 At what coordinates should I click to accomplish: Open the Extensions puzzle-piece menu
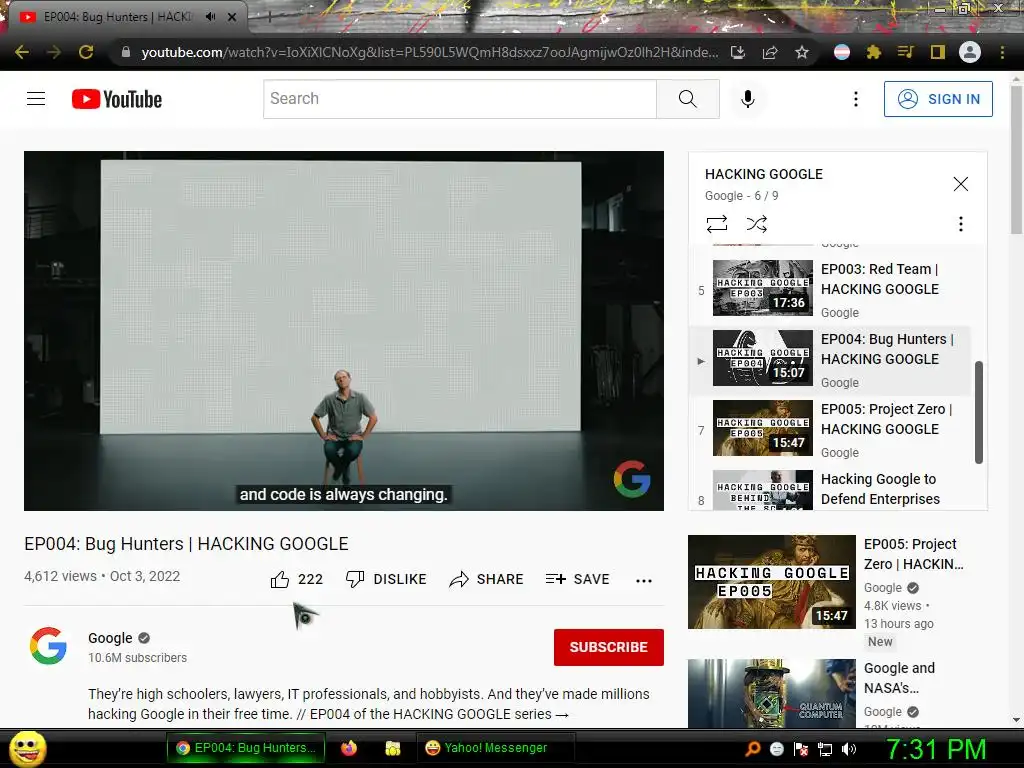(x=874, y=52)
